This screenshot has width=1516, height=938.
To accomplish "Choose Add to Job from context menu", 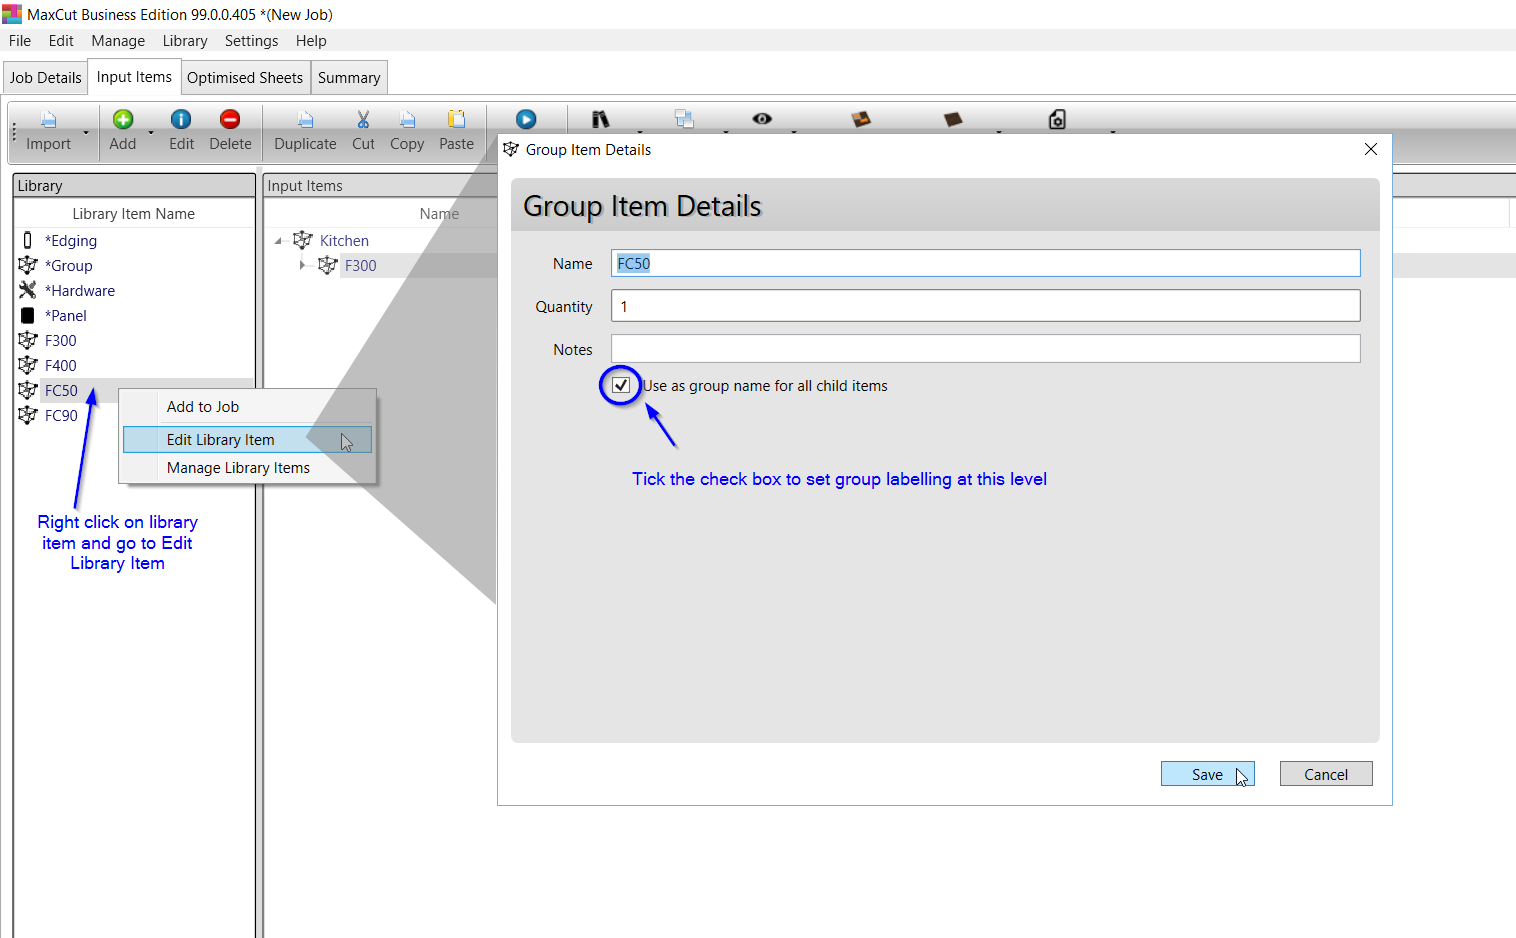I will tap(247, 407).
